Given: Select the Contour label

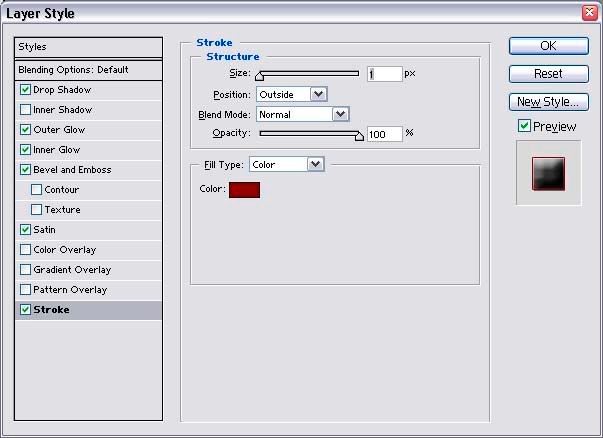Looking at the screenshot, I should (x=62, y=190).
